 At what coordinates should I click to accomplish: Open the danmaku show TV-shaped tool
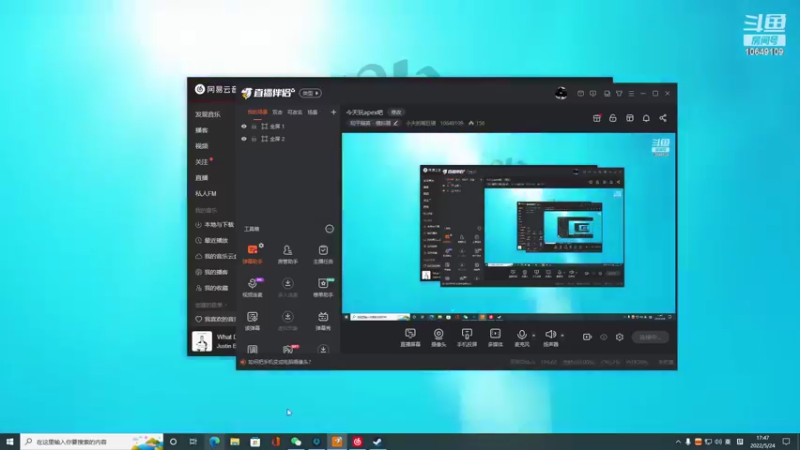323,321
